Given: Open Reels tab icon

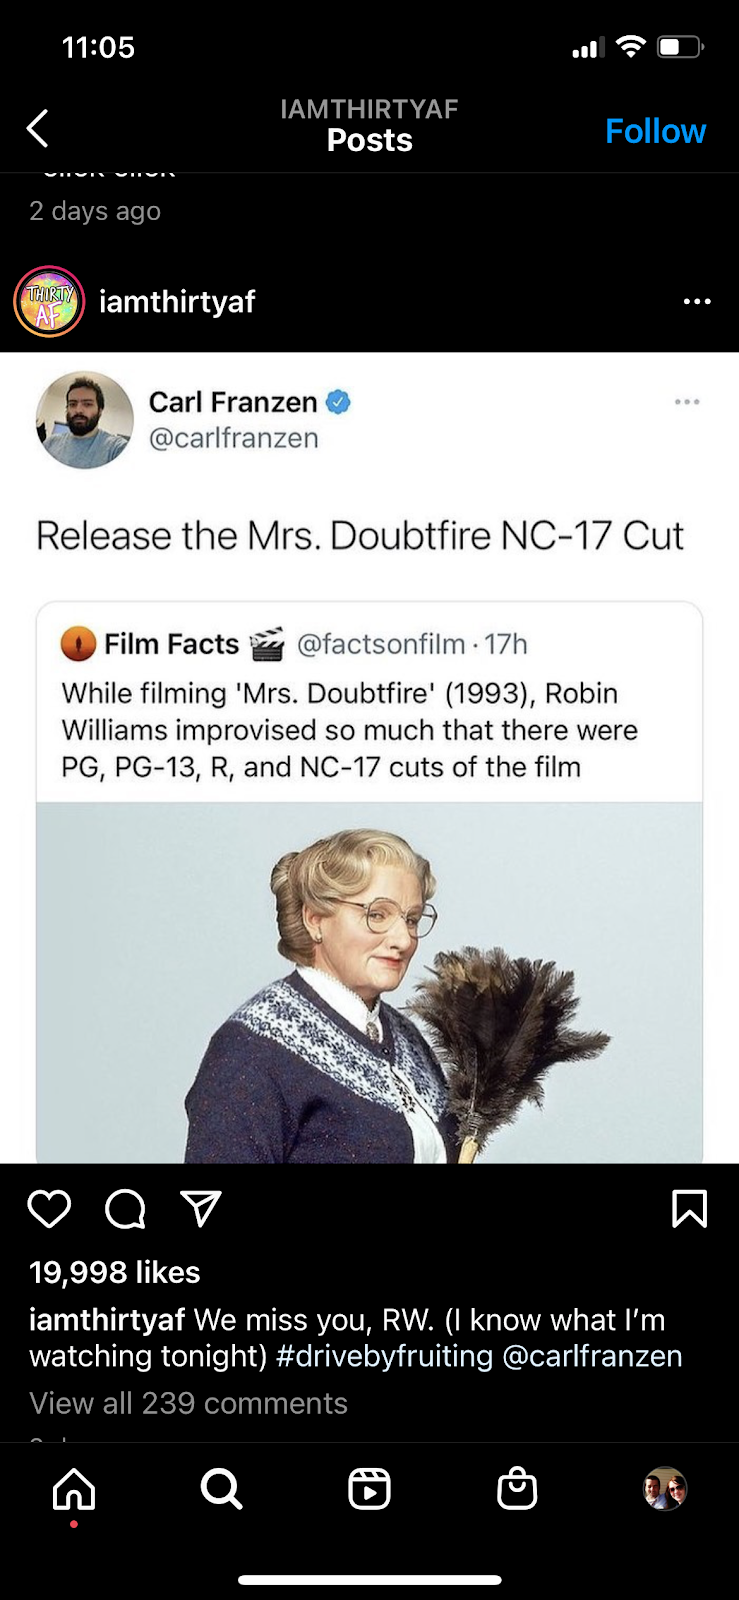Looking at the screenshot, I should (369, 1489).
